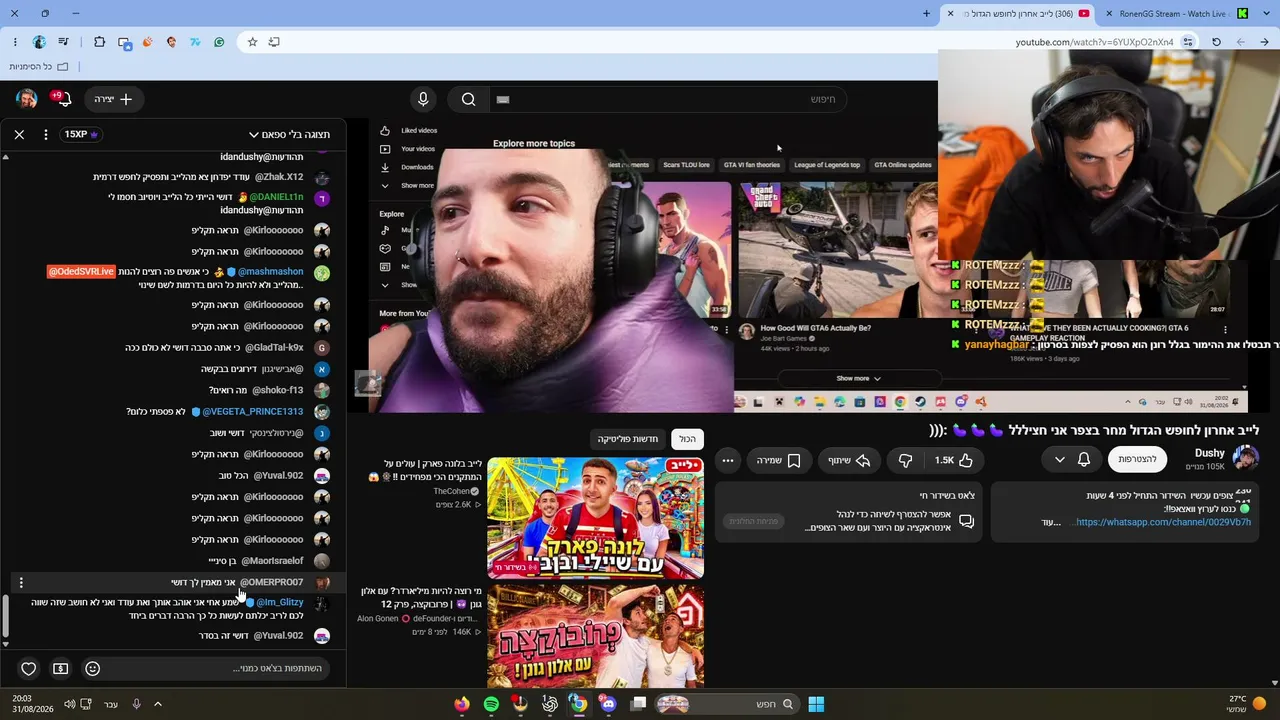
Task: Click the Im_Glitzy chat username
Action: pos(280,602)
